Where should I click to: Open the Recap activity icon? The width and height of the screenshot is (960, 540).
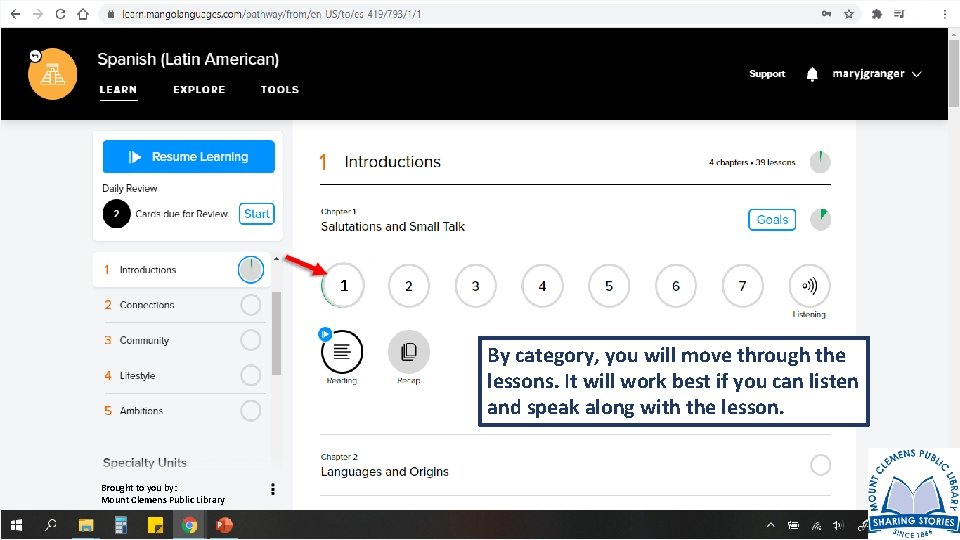click(408, 351)
